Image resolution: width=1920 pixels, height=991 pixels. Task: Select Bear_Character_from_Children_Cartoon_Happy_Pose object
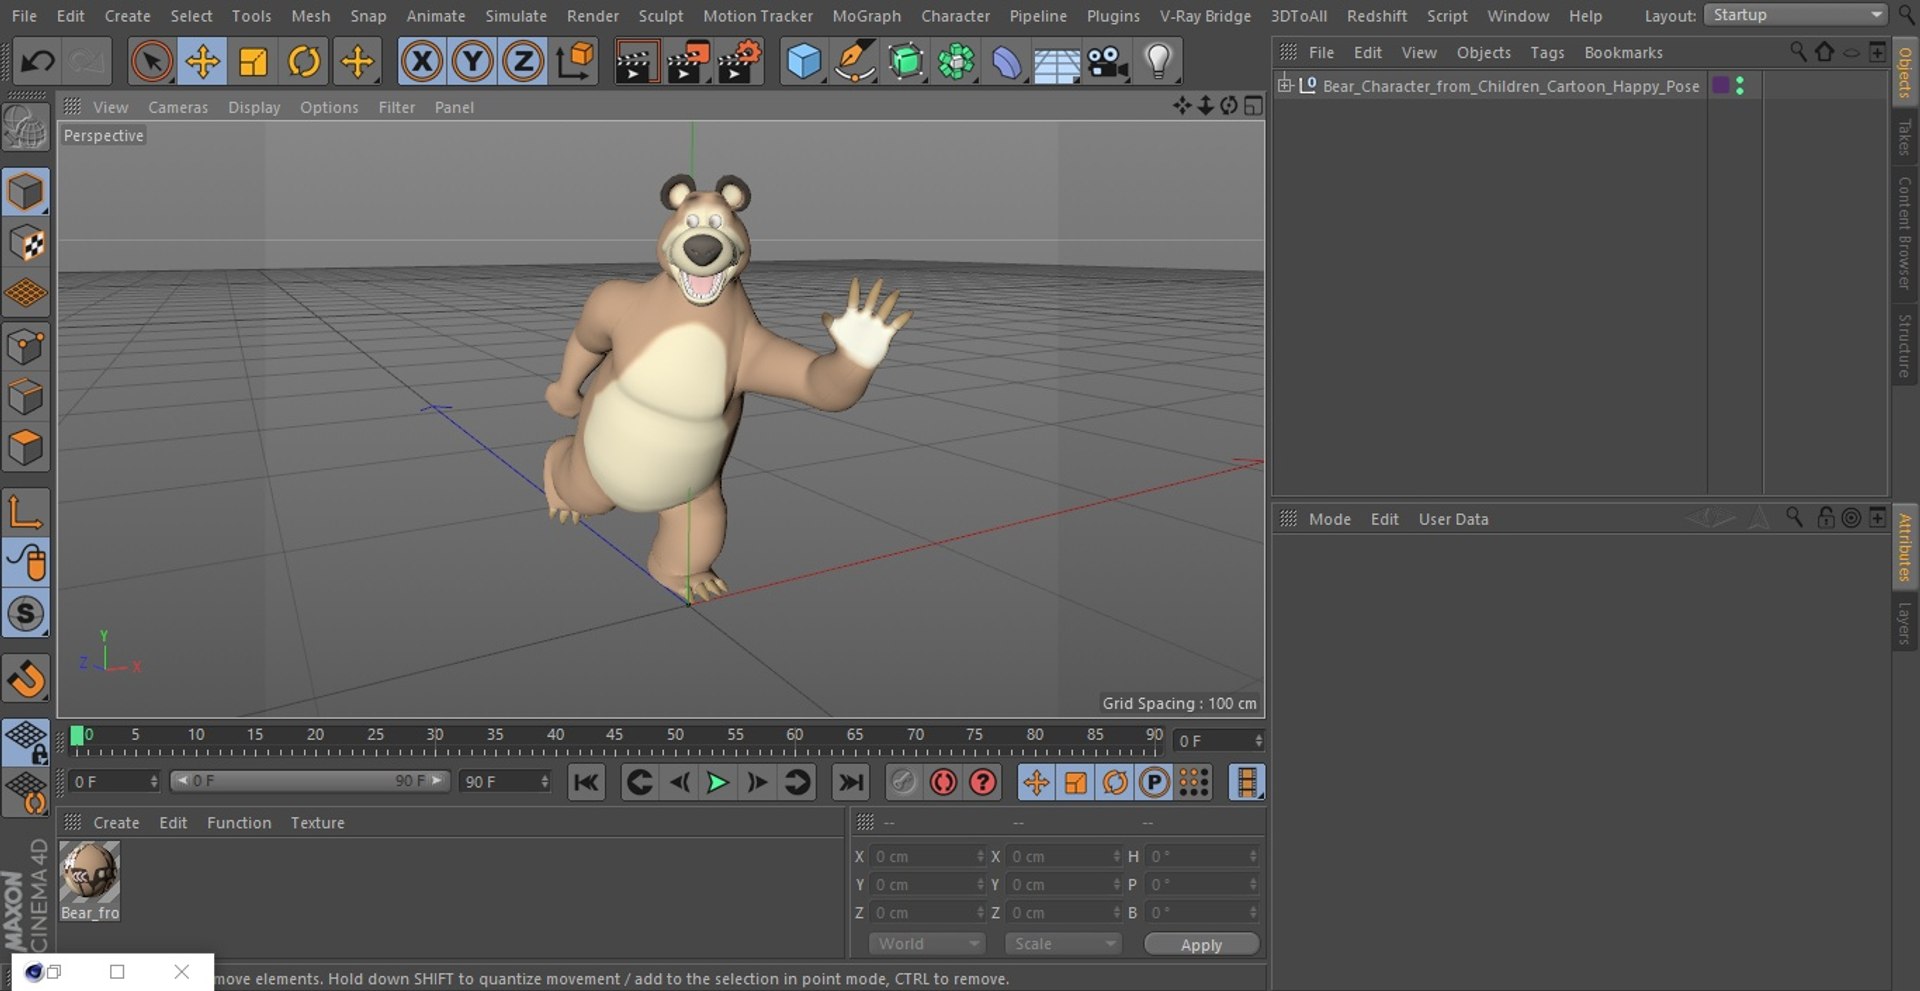1511,86
